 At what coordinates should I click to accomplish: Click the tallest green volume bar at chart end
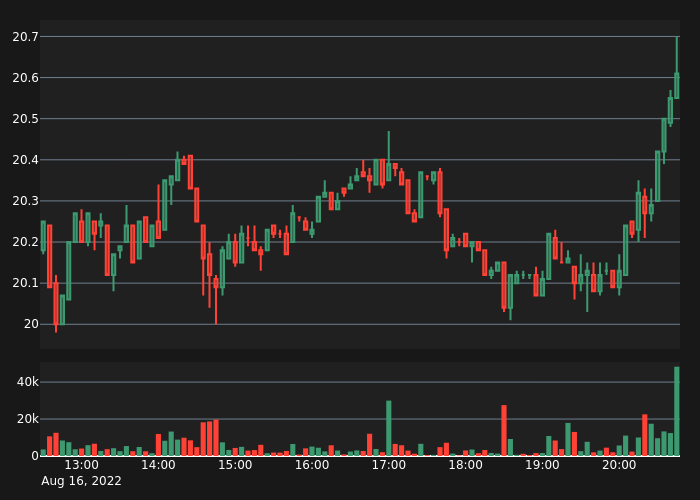tap(677, 411)
